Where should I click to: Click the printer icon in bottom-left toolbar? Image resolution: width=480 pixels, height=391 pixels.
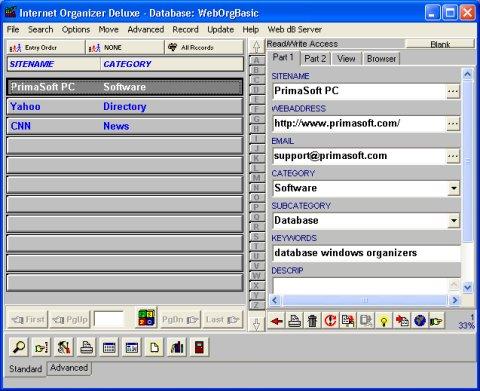coord(87,347)
